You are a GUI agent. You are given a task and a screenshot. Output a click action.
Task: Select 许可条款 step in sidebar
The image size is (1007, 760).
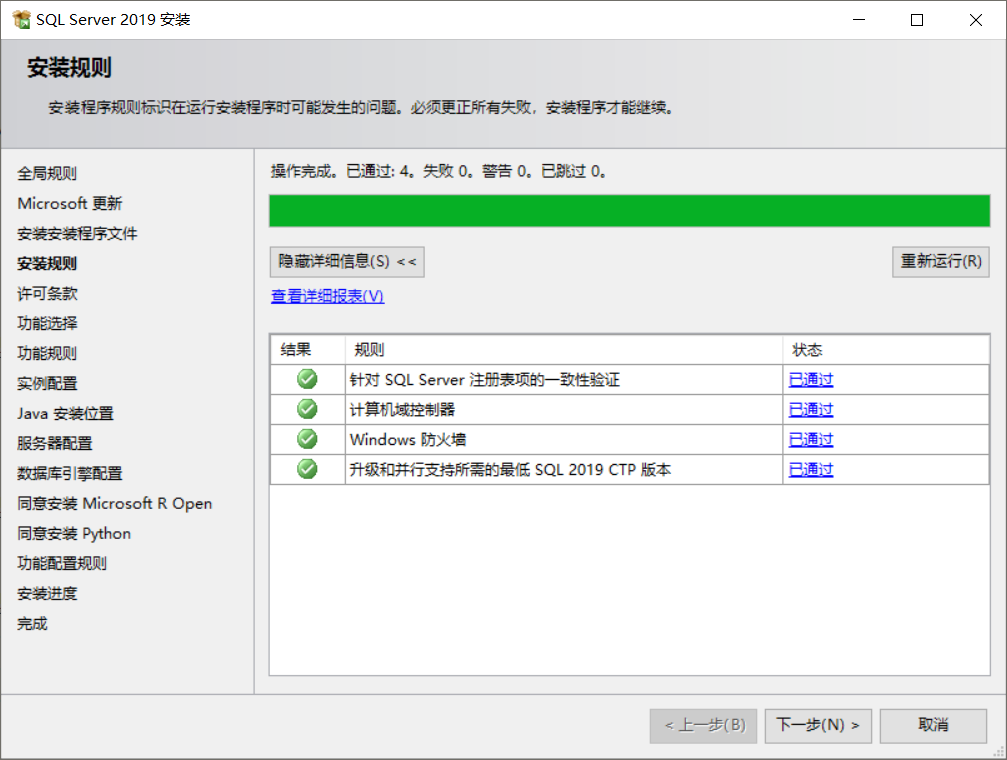point(47,294)
